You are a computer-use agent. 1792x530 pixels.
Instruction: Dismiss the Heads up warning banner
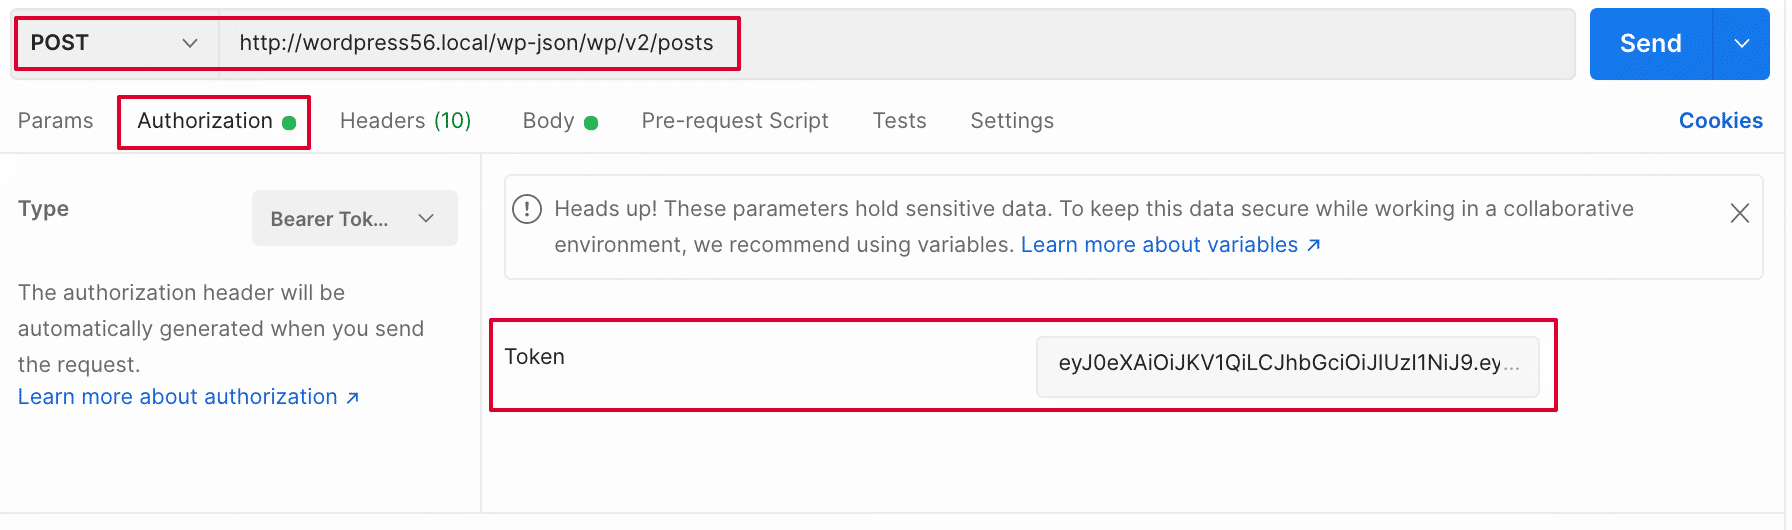[1739, 213]
